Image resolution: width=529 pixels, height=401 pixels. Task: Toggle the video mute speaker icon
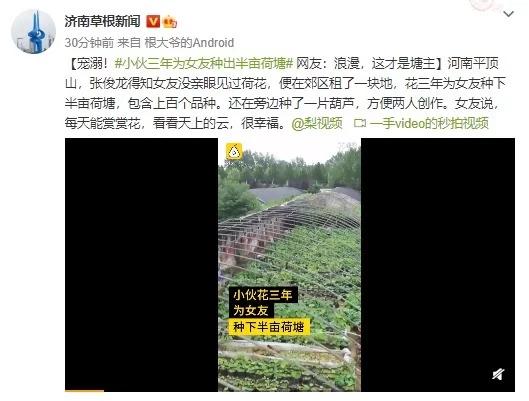pyautogui.click(x=498, y=374)
